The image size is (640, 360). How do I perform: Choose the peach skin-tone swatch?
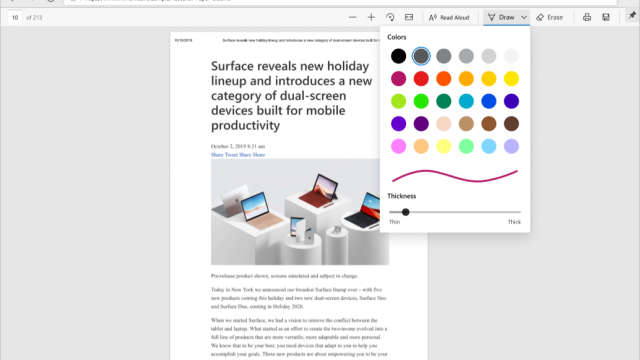(444, 124)
